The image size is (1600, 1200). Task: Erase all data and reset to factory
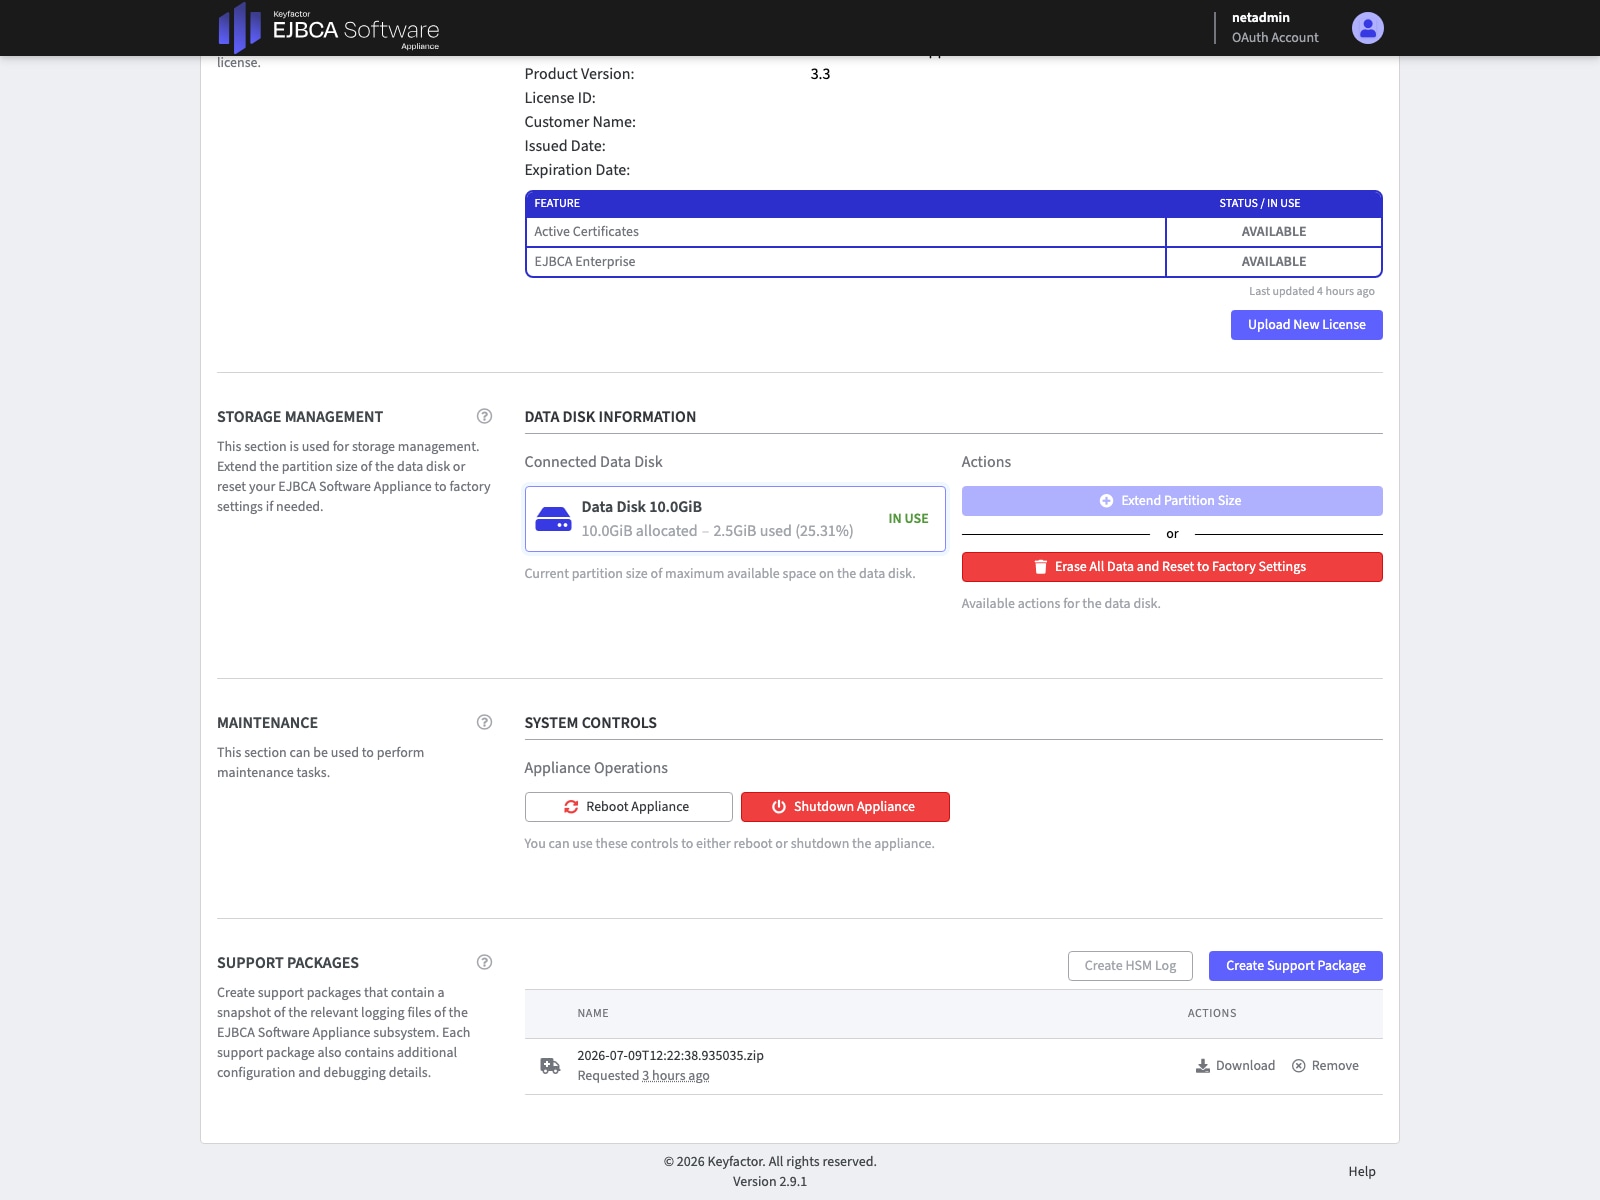[x=1172, y=567]
